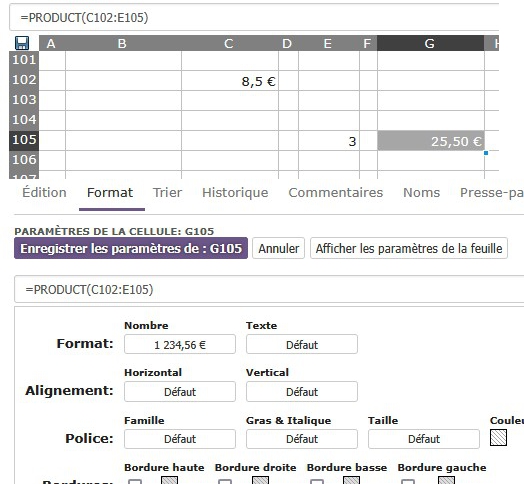
Task: Toggle the Bordure gauche checkbox
Action: click(408, 482)
